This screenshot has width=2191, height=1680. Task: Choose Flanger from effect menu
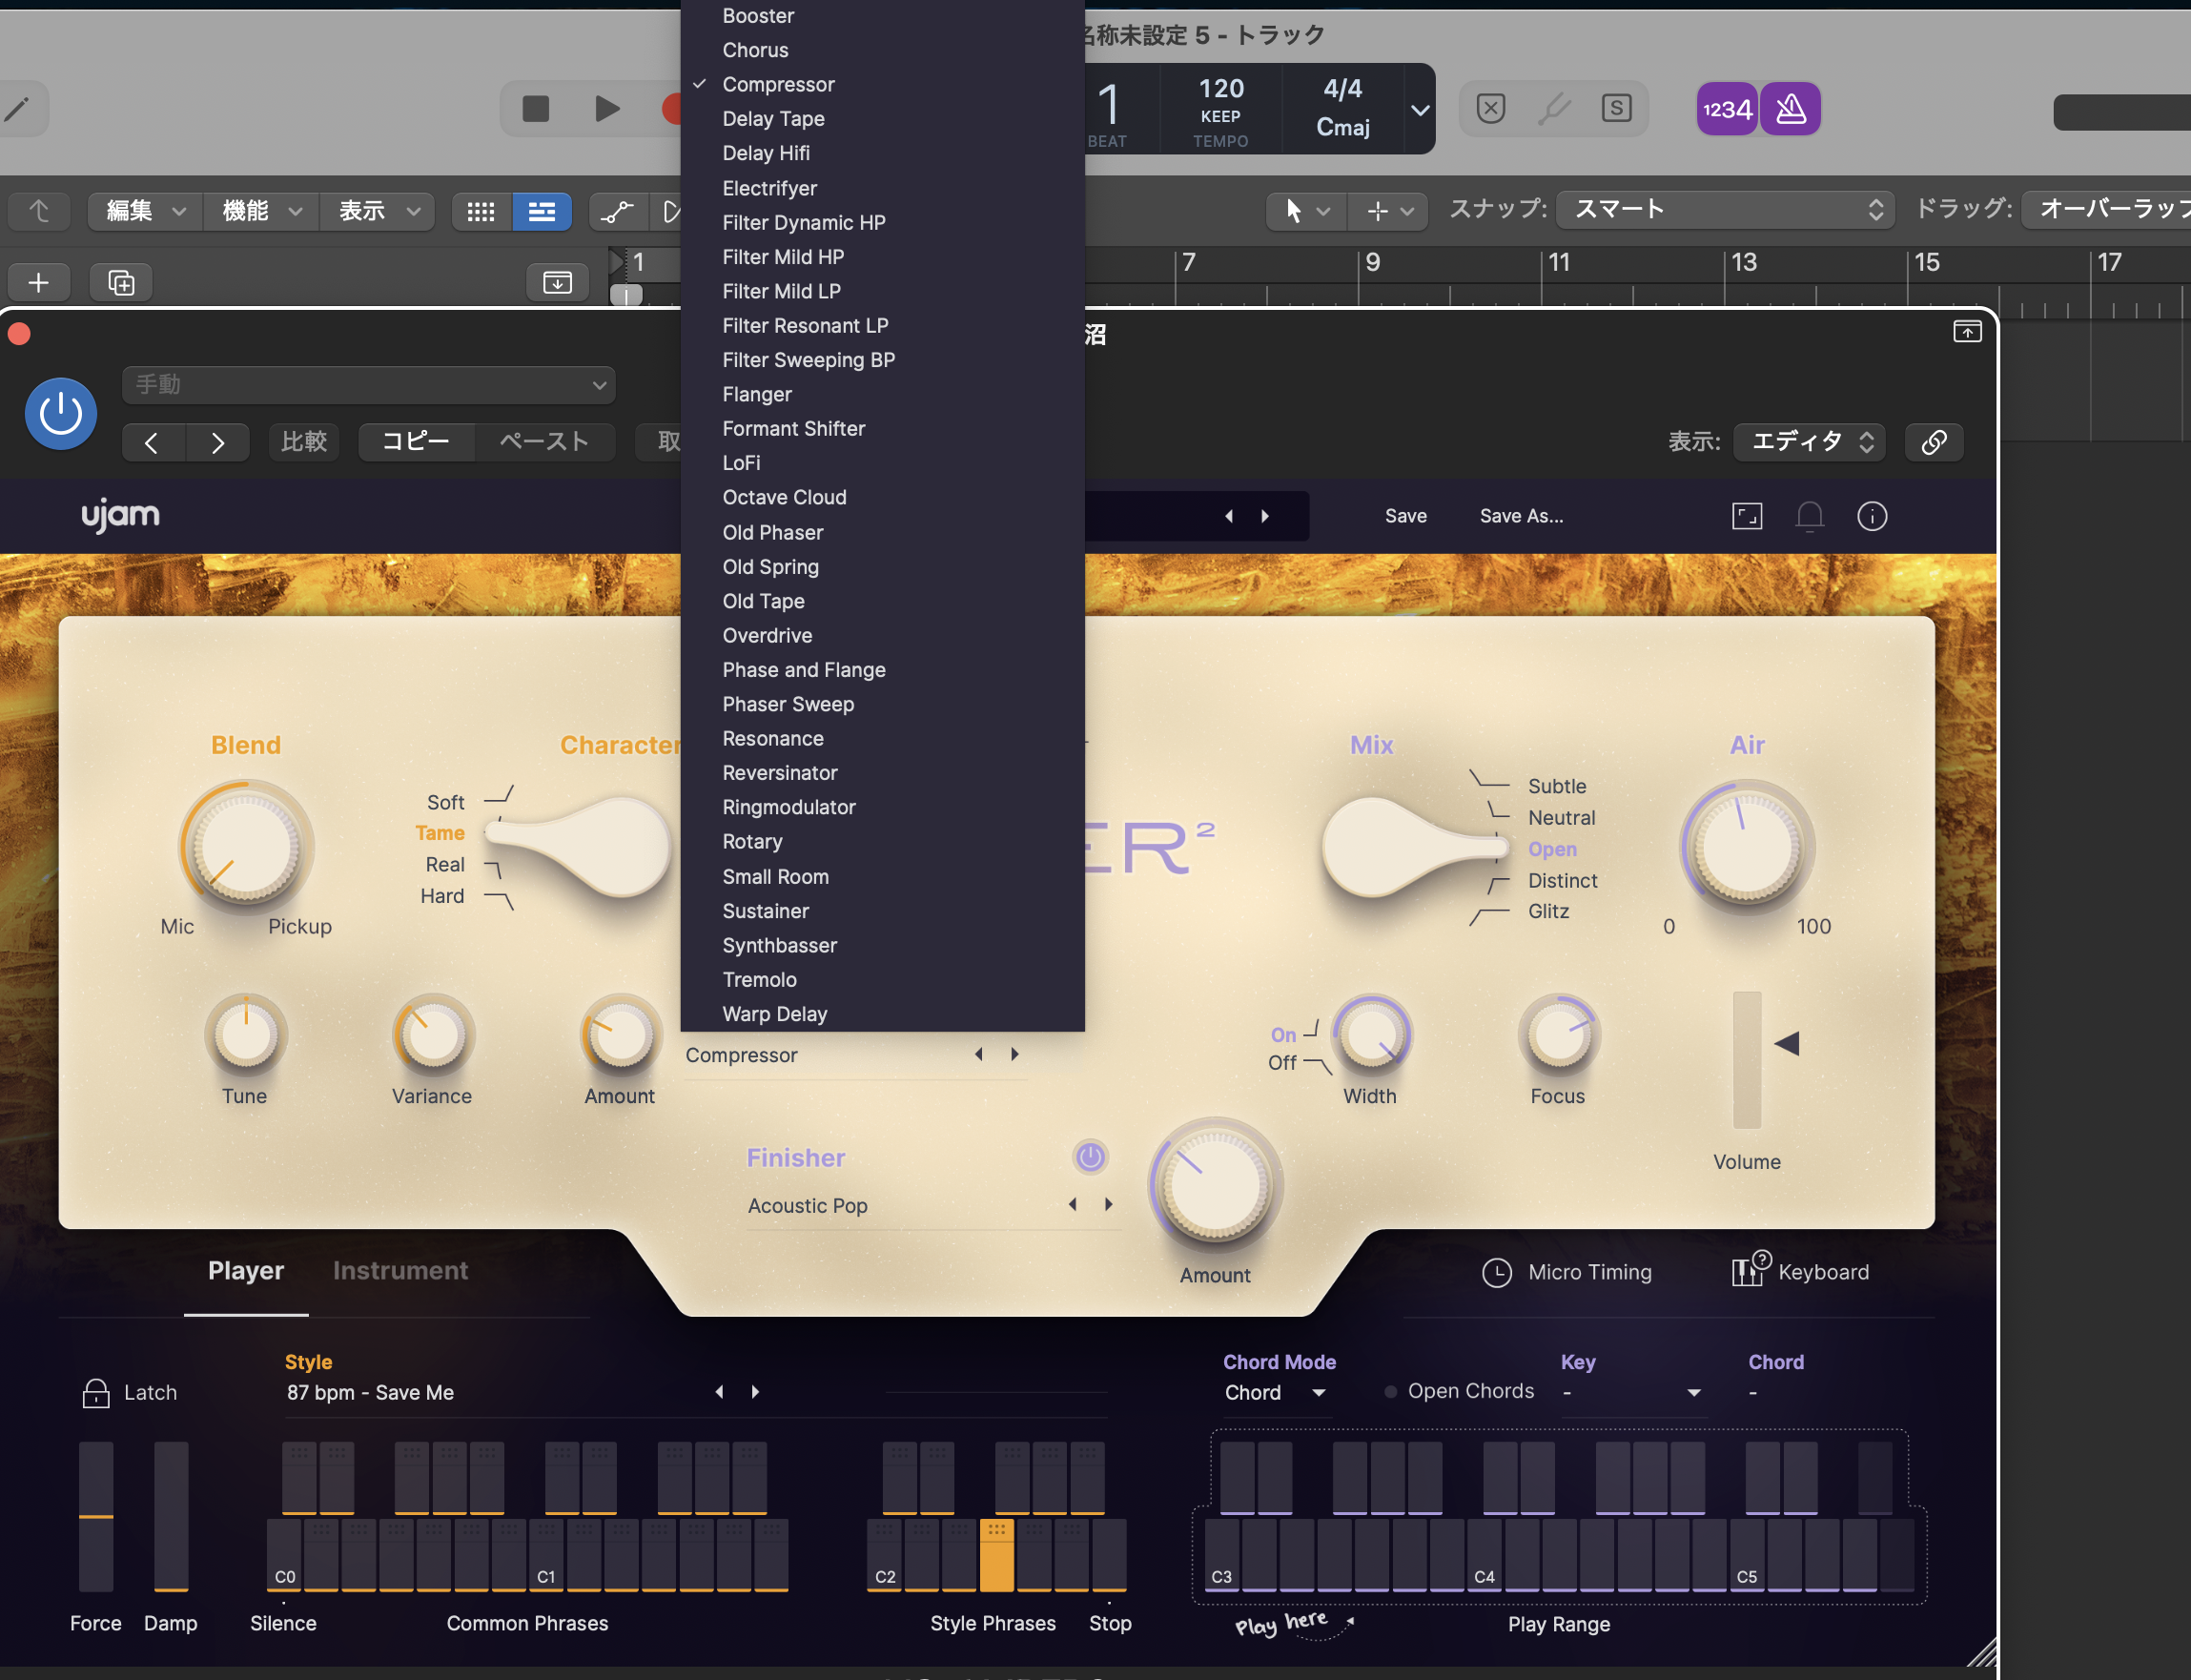pos(882,395)
